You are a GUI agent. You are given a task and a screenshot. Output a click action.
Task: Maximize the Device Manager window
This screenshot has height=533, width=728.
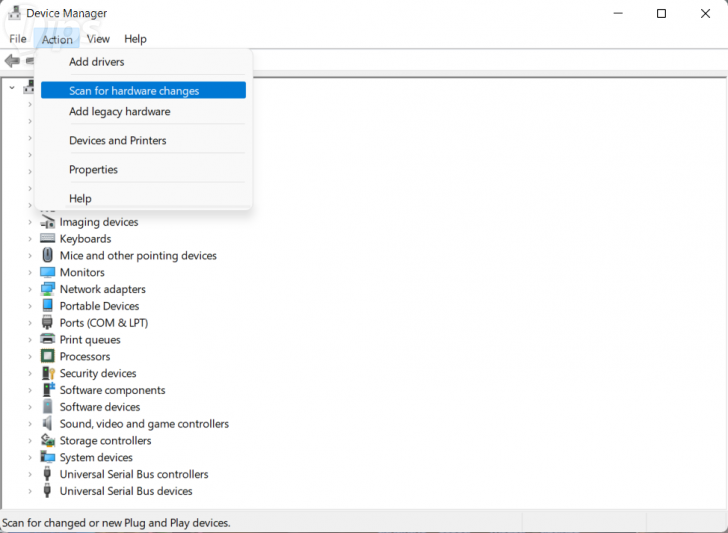(661, 13)
